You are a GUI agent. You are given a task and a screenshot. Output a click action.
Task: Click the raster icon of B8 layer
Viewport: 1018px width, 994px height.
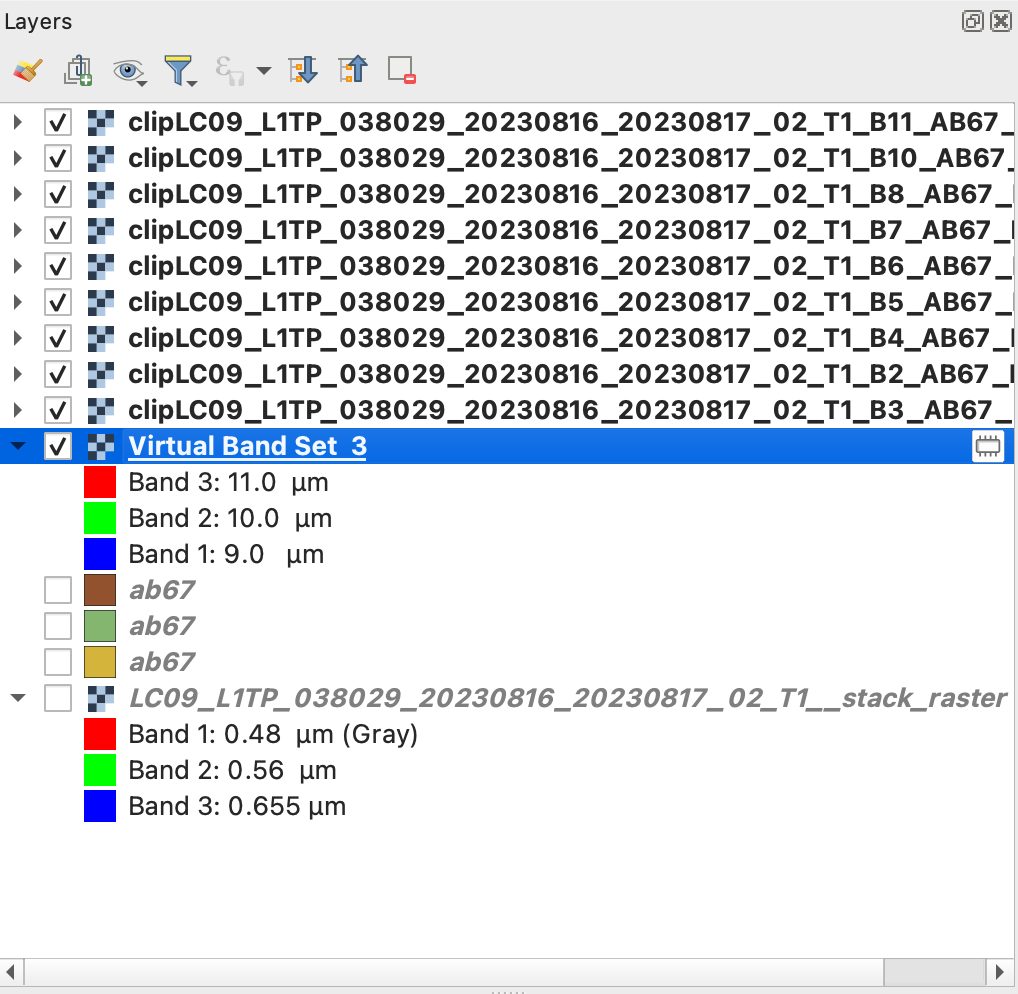(x=101, y=194)
